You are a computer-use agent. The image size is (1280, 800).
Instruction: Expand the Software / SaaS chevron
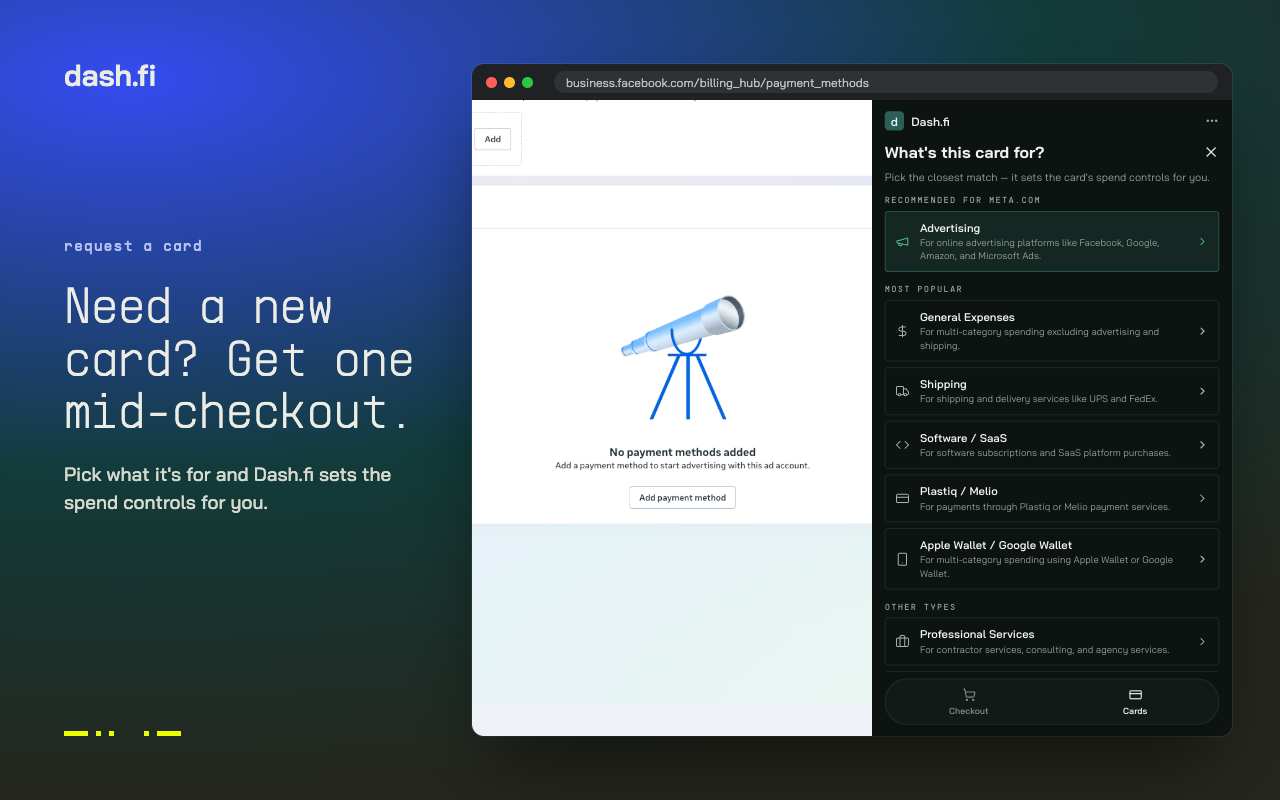coord(1202,445)
